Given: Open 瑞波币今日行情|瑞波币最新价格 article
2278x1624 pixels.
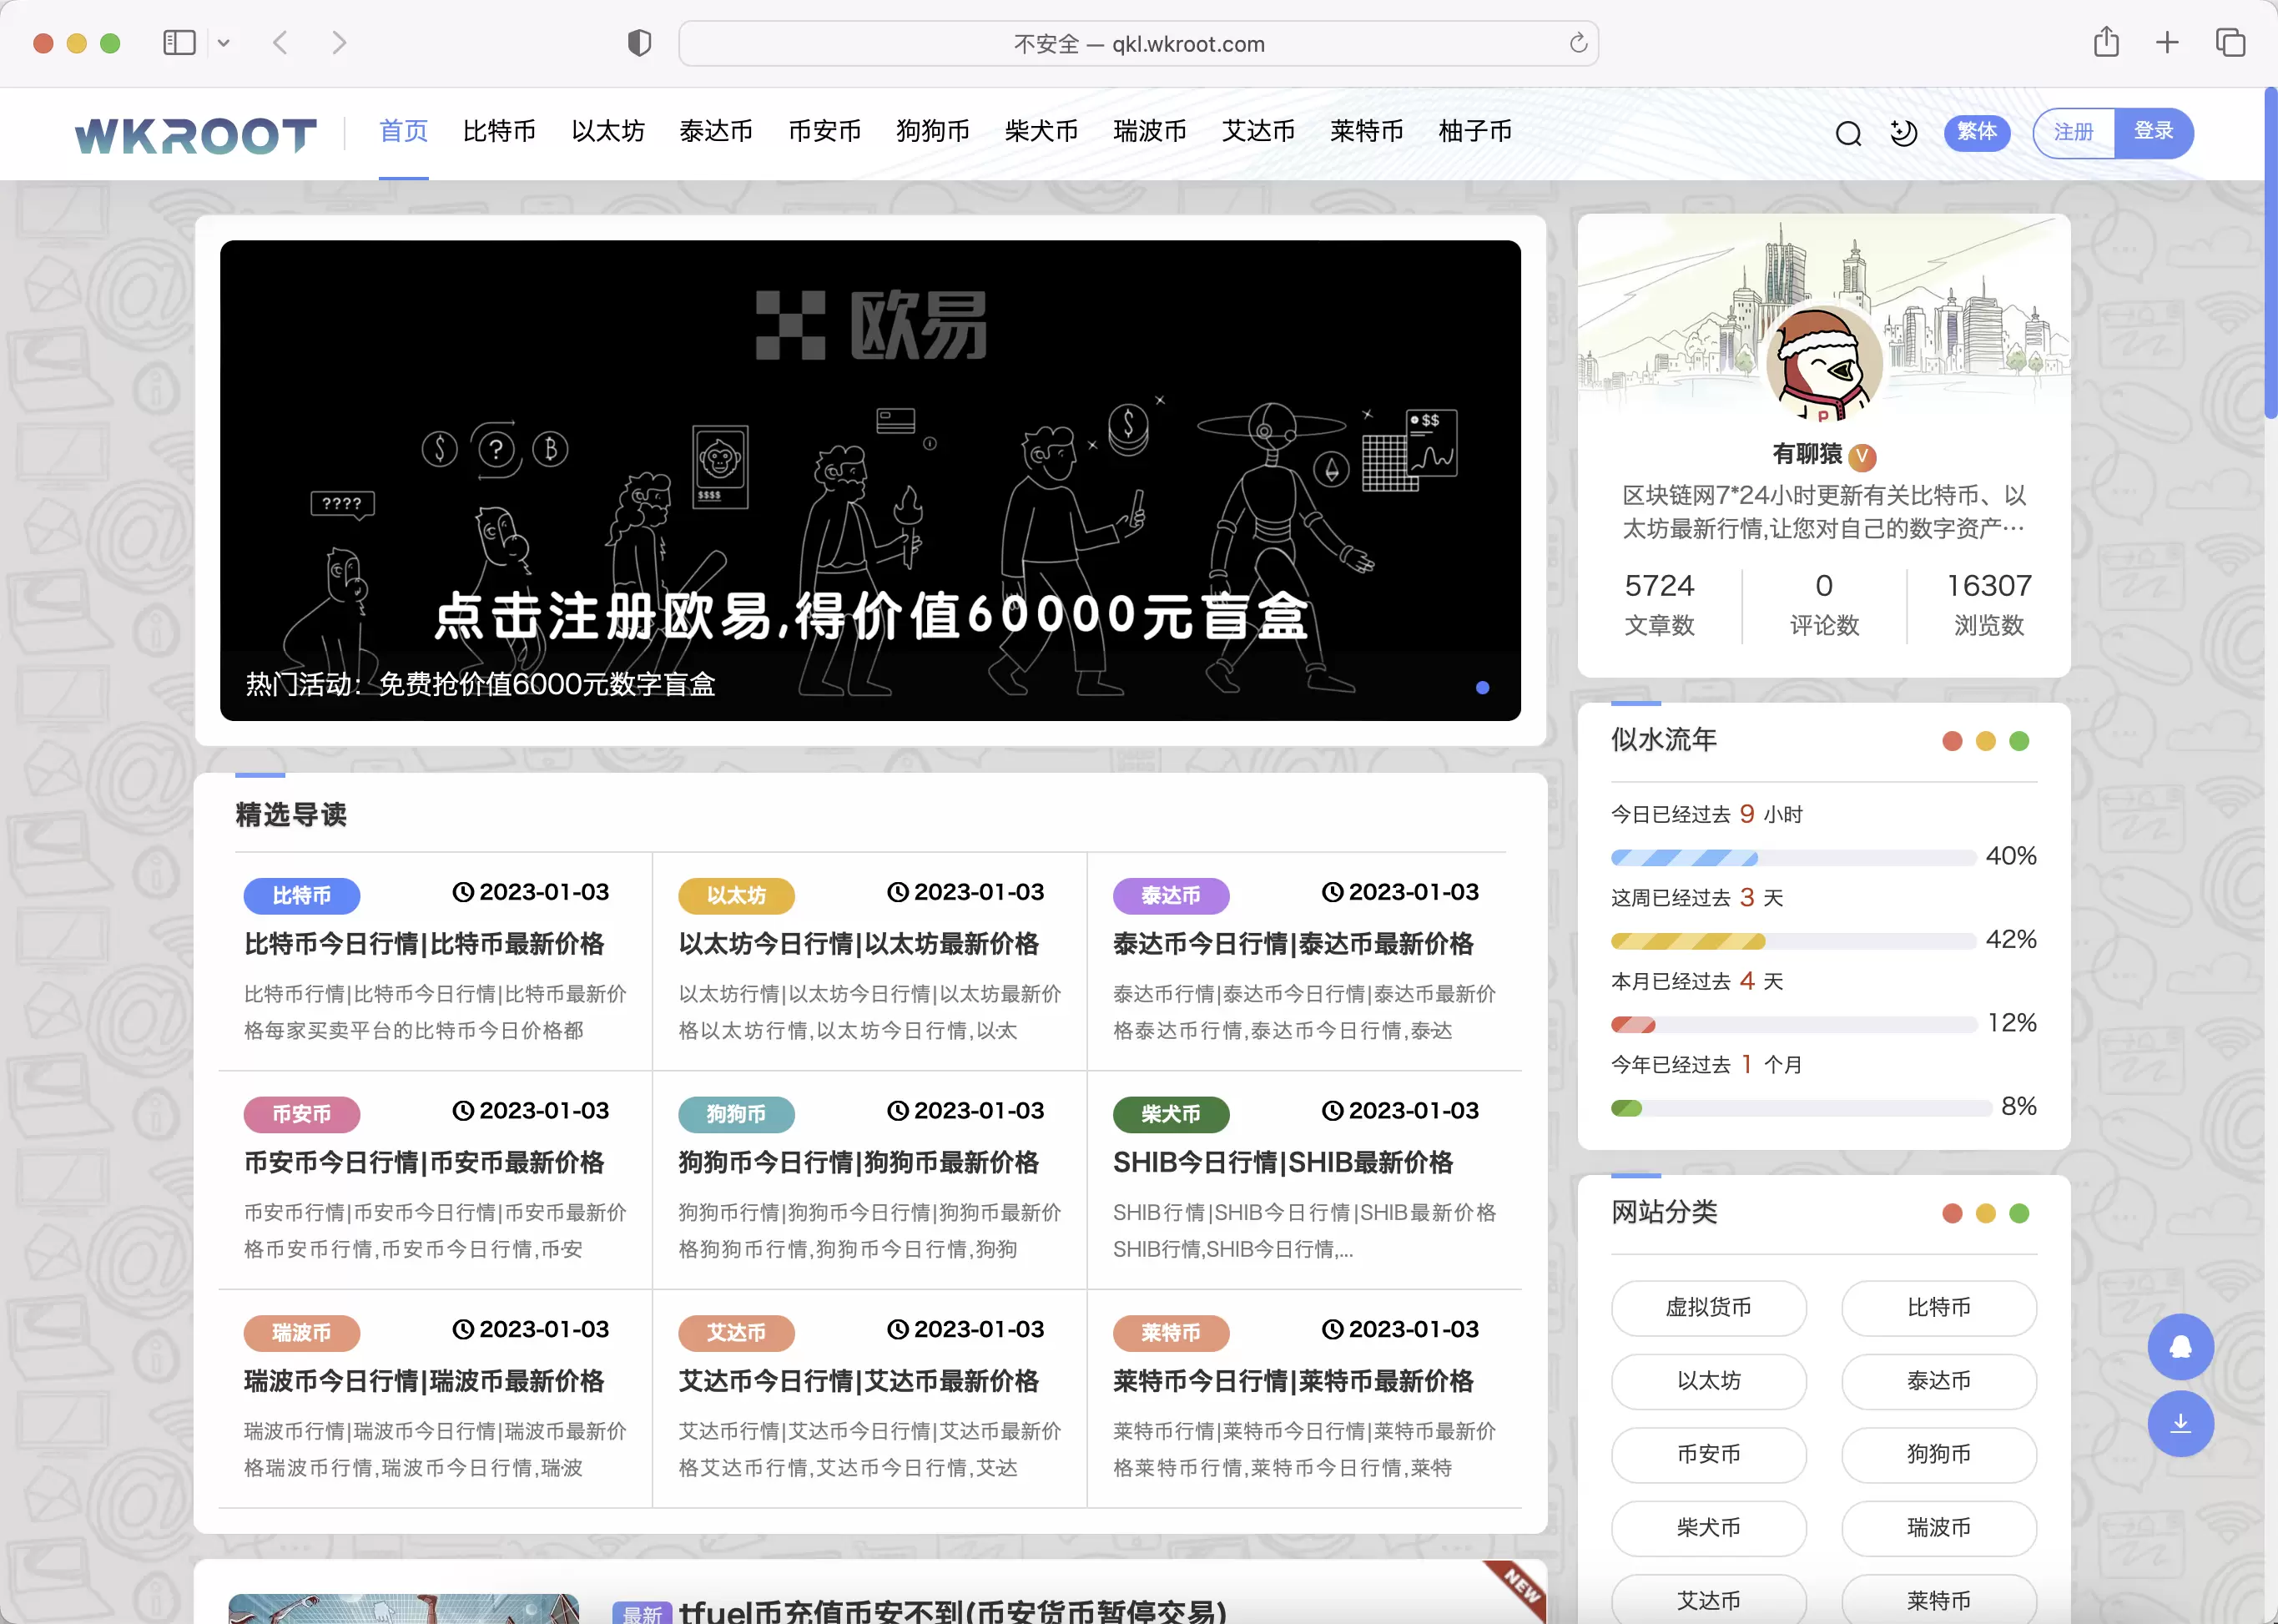Looking at the screenshot, I should pos(424,1382).
